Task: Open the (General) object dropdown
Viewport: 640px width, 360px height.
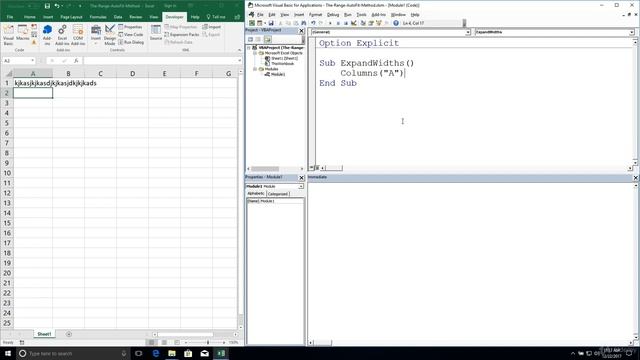Action: tap(468, 32)
